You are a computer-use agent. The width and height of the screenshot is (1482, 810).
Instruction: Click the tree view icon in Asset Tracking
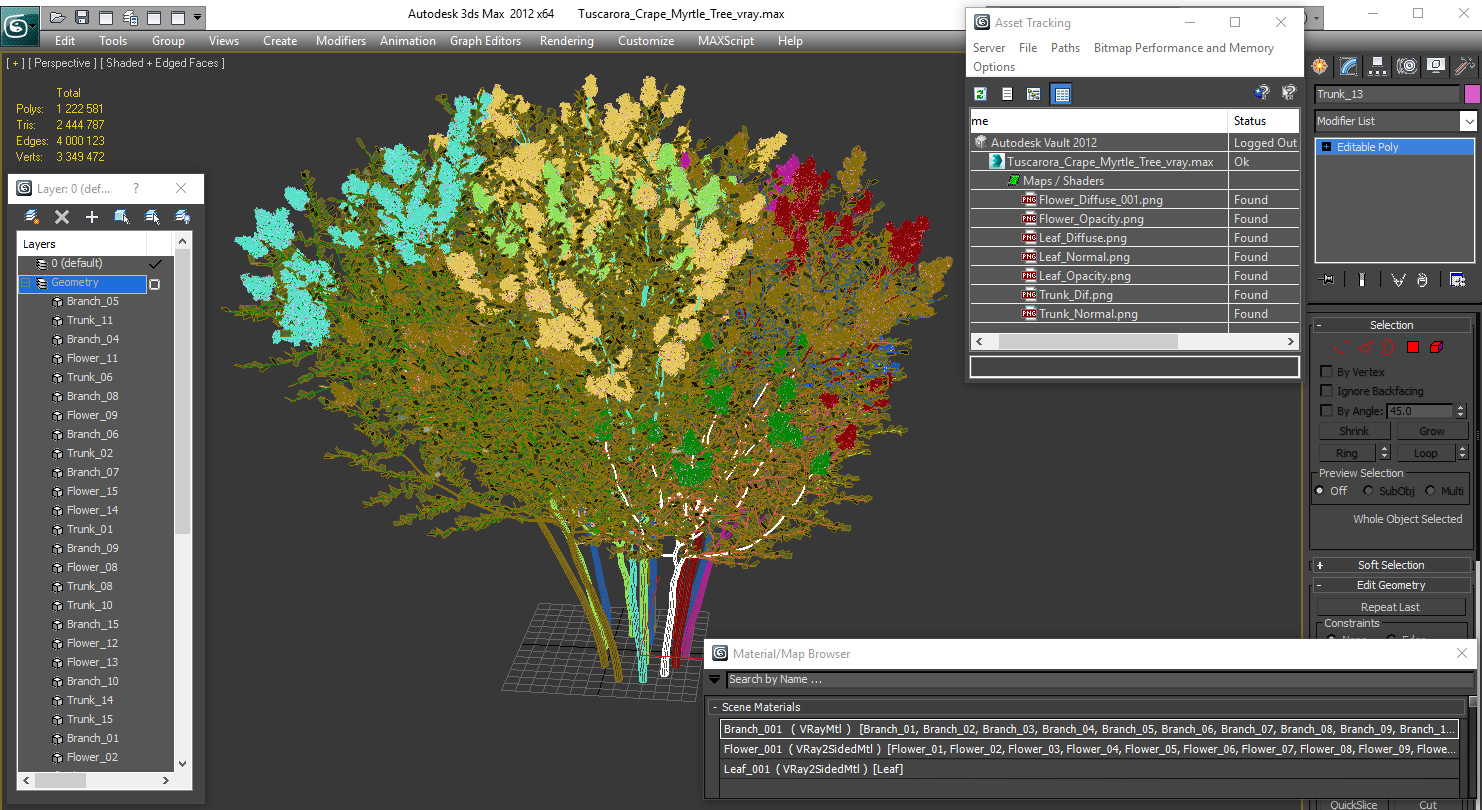click(1033, 93)
